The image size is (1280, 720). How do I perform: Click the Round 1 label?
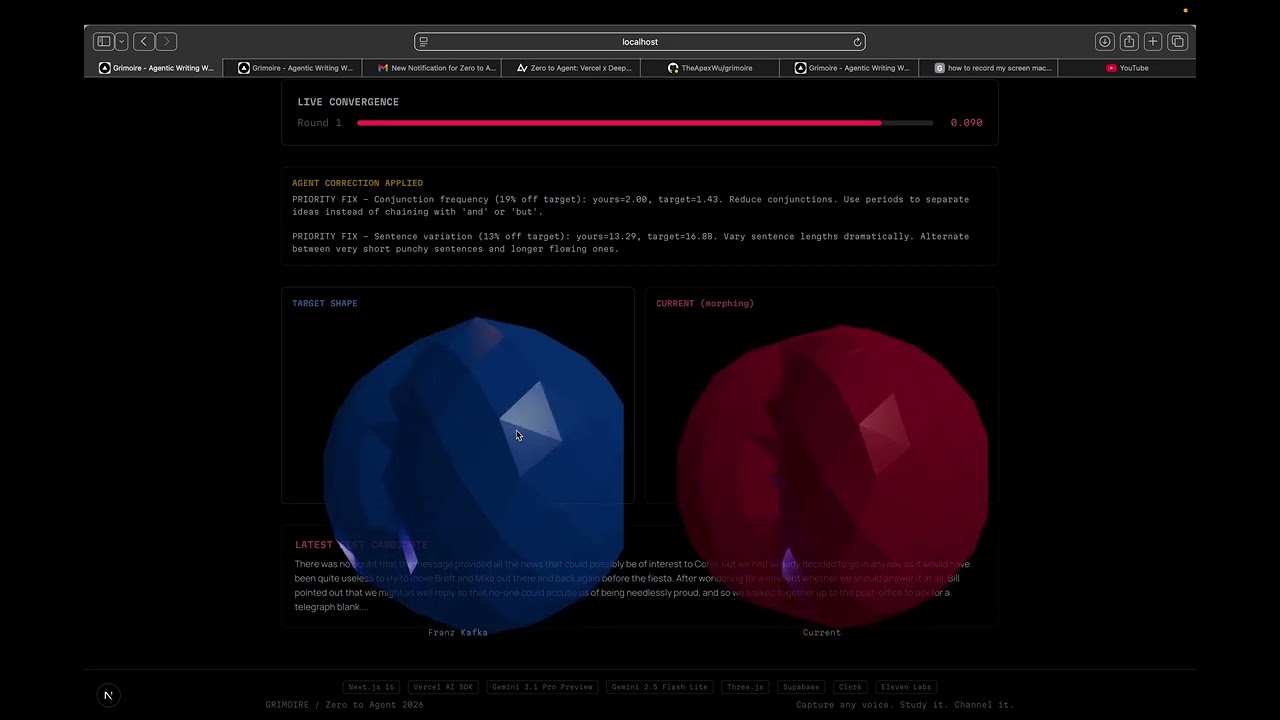coord(319,123)
